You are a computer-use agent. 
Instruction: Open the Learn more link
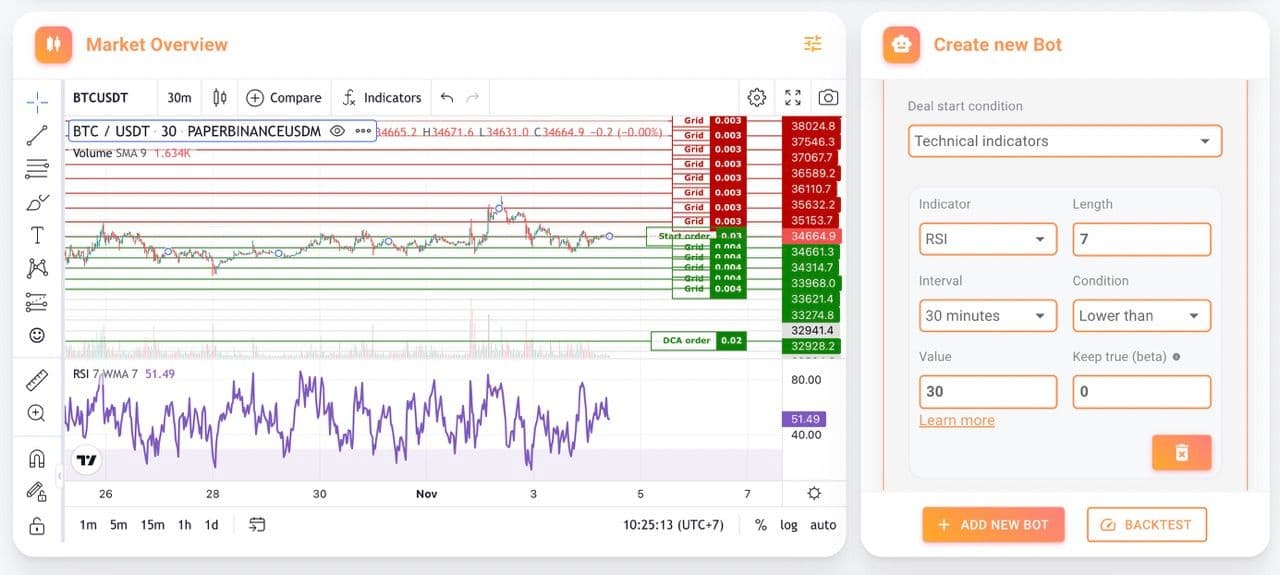[956, 421]
